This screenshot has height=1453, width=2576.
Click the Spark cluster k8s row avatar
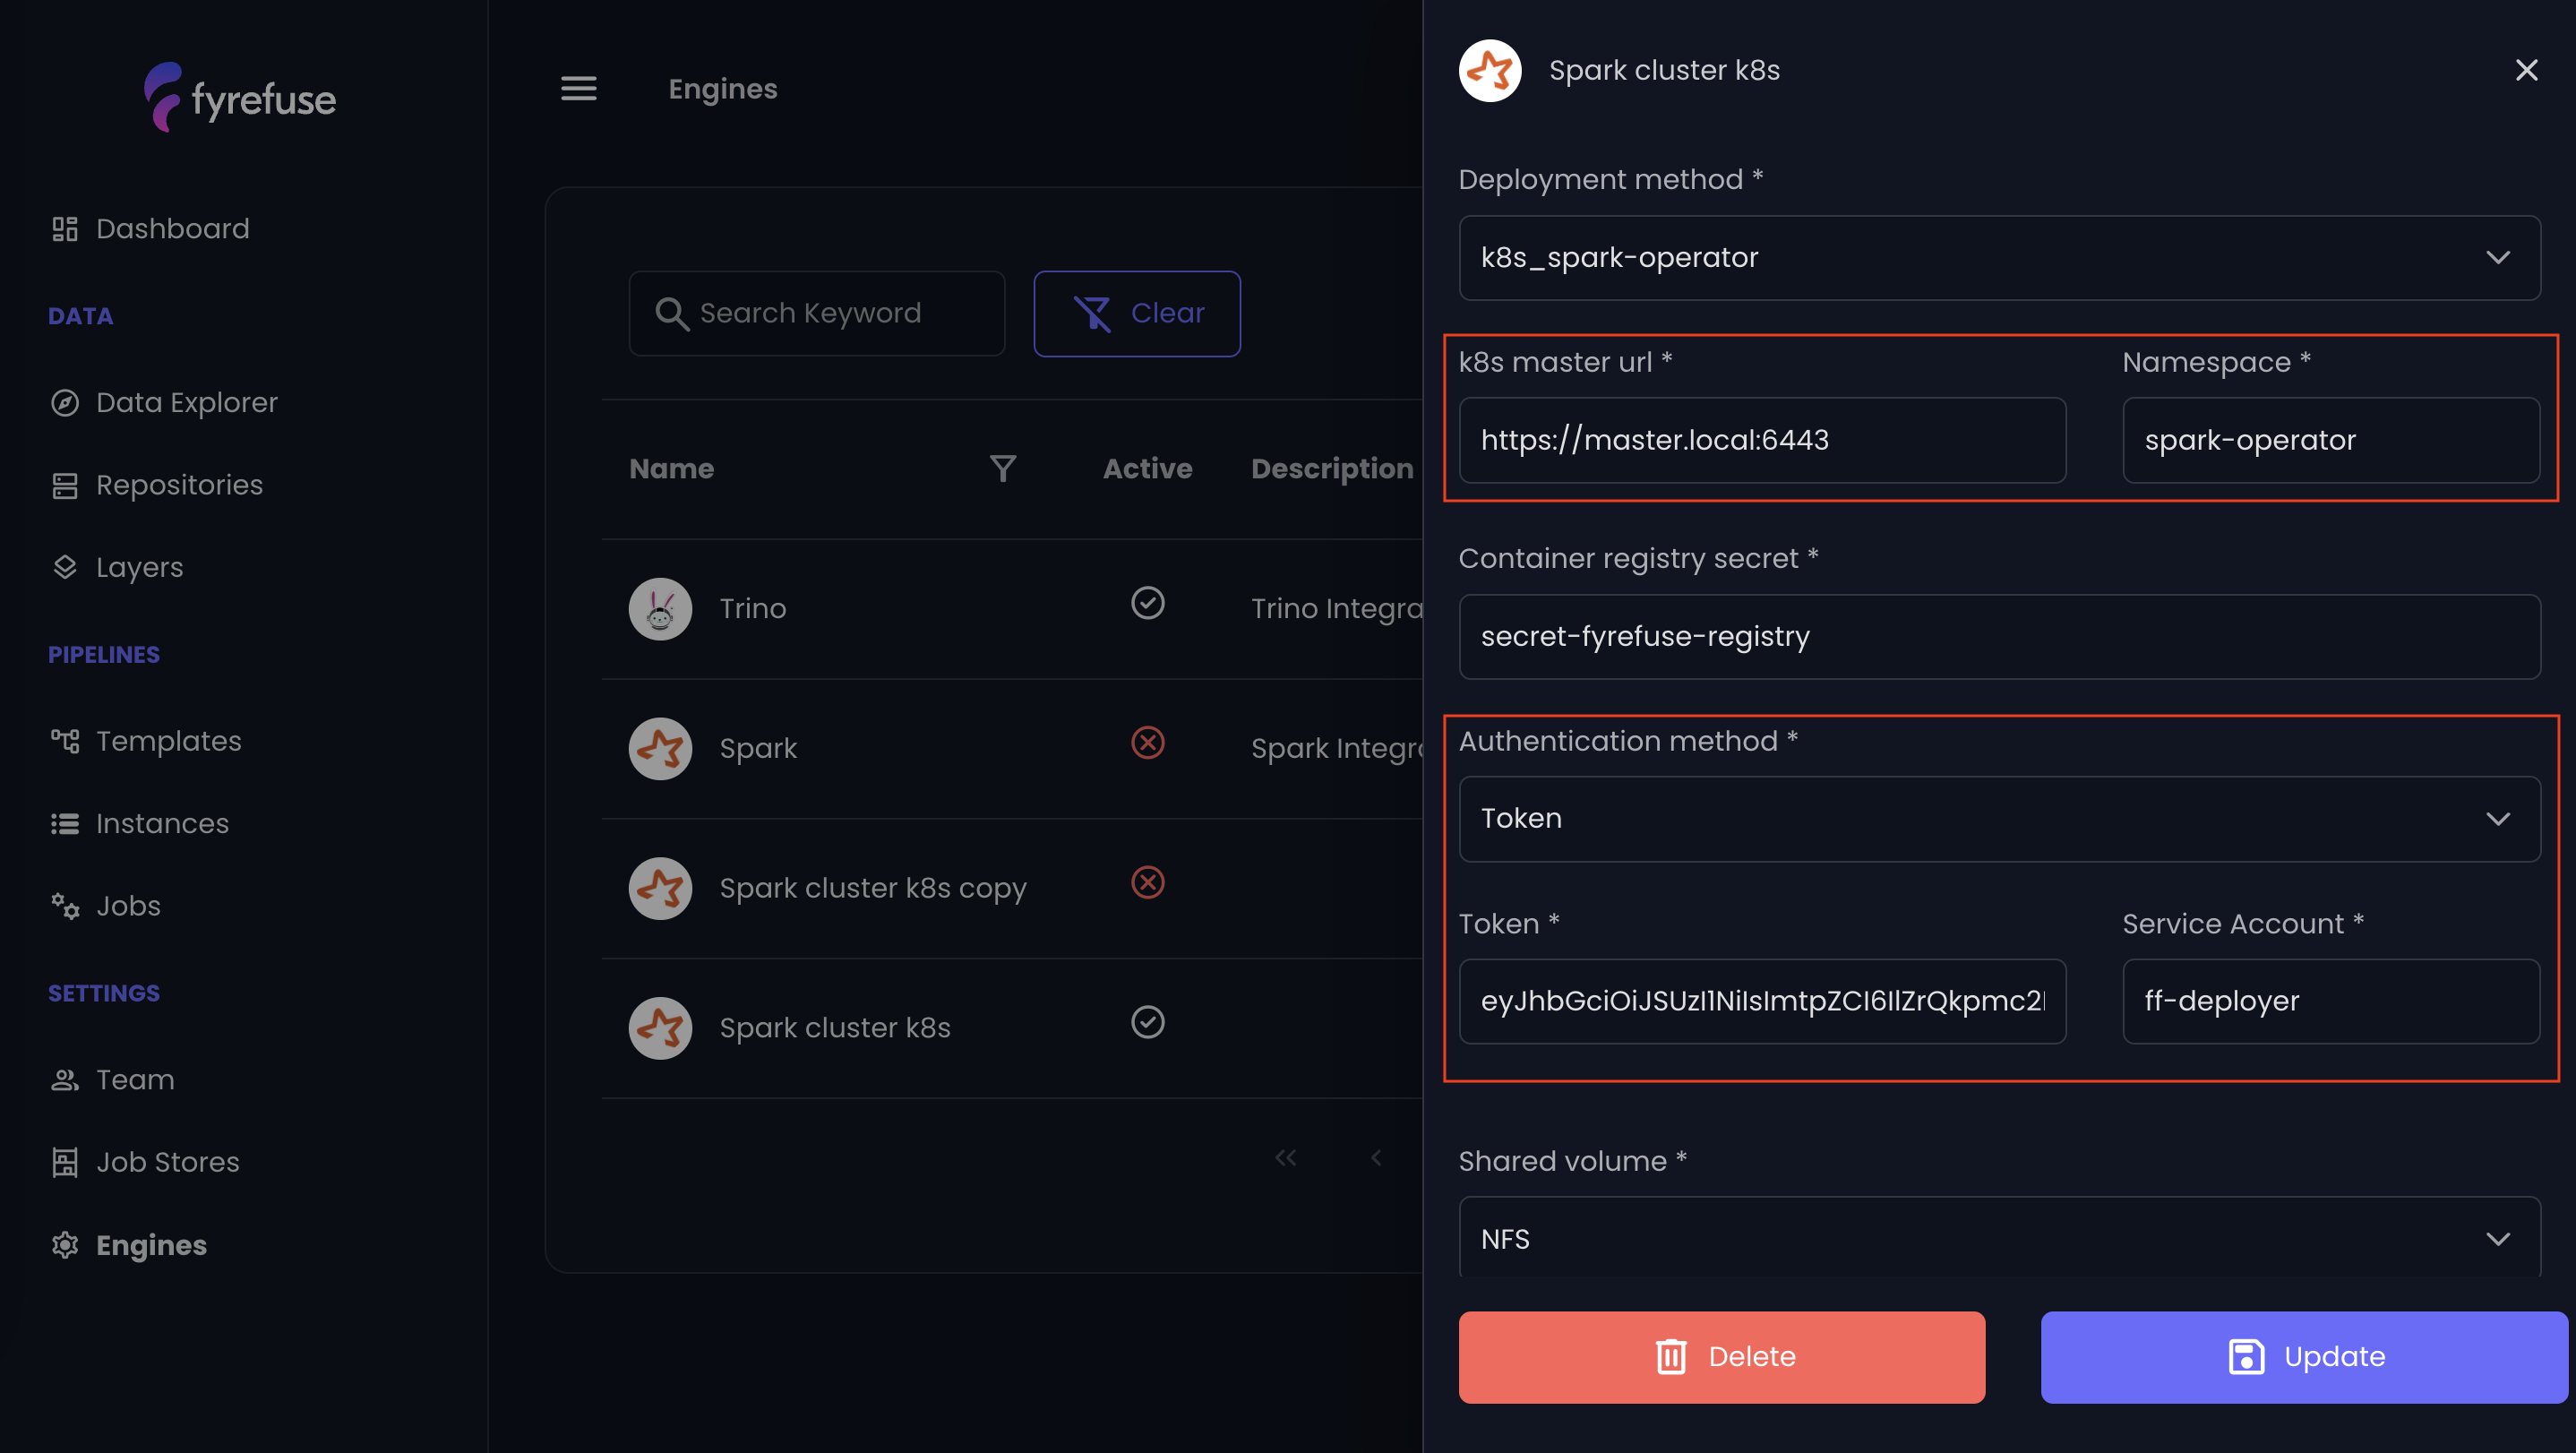point(660,1028)
